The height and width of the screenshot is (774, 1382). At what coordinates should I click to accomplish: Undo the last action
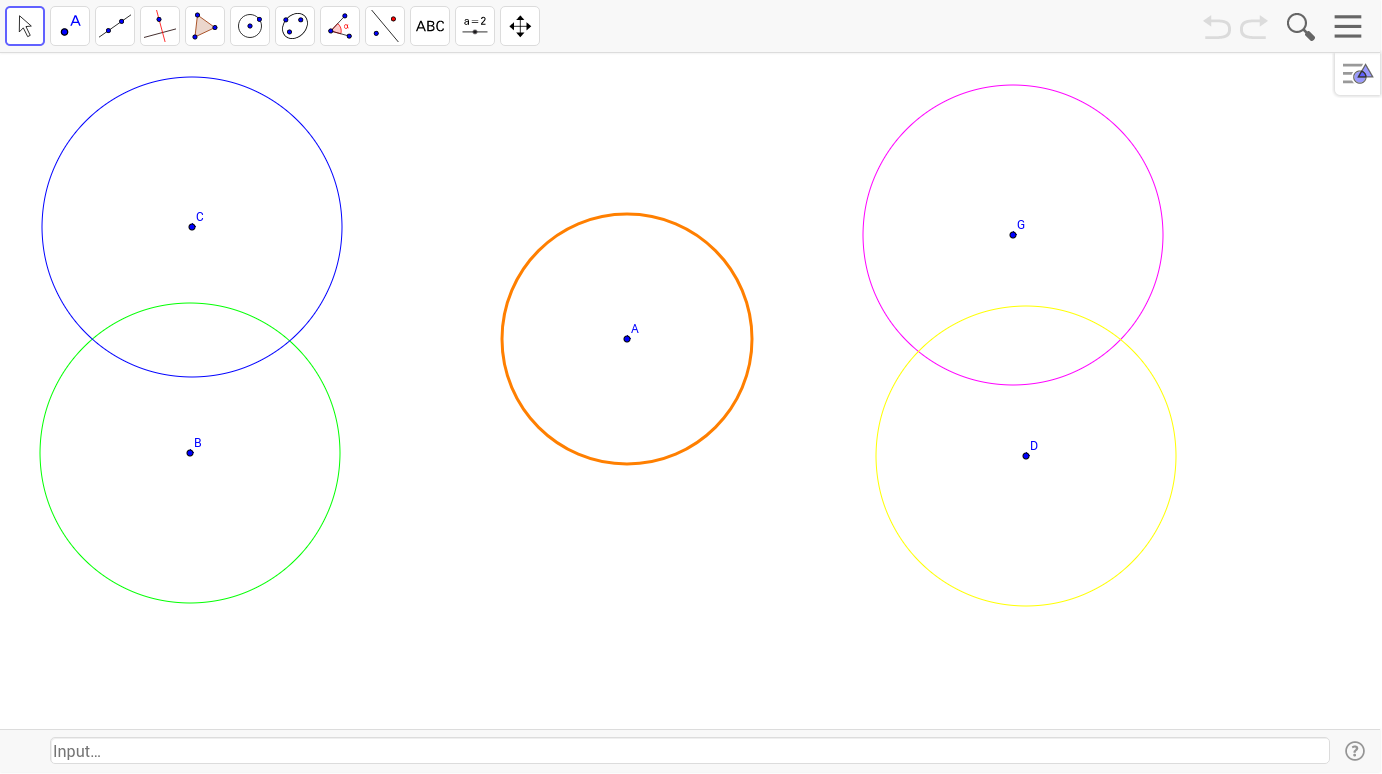(1217, 27)
